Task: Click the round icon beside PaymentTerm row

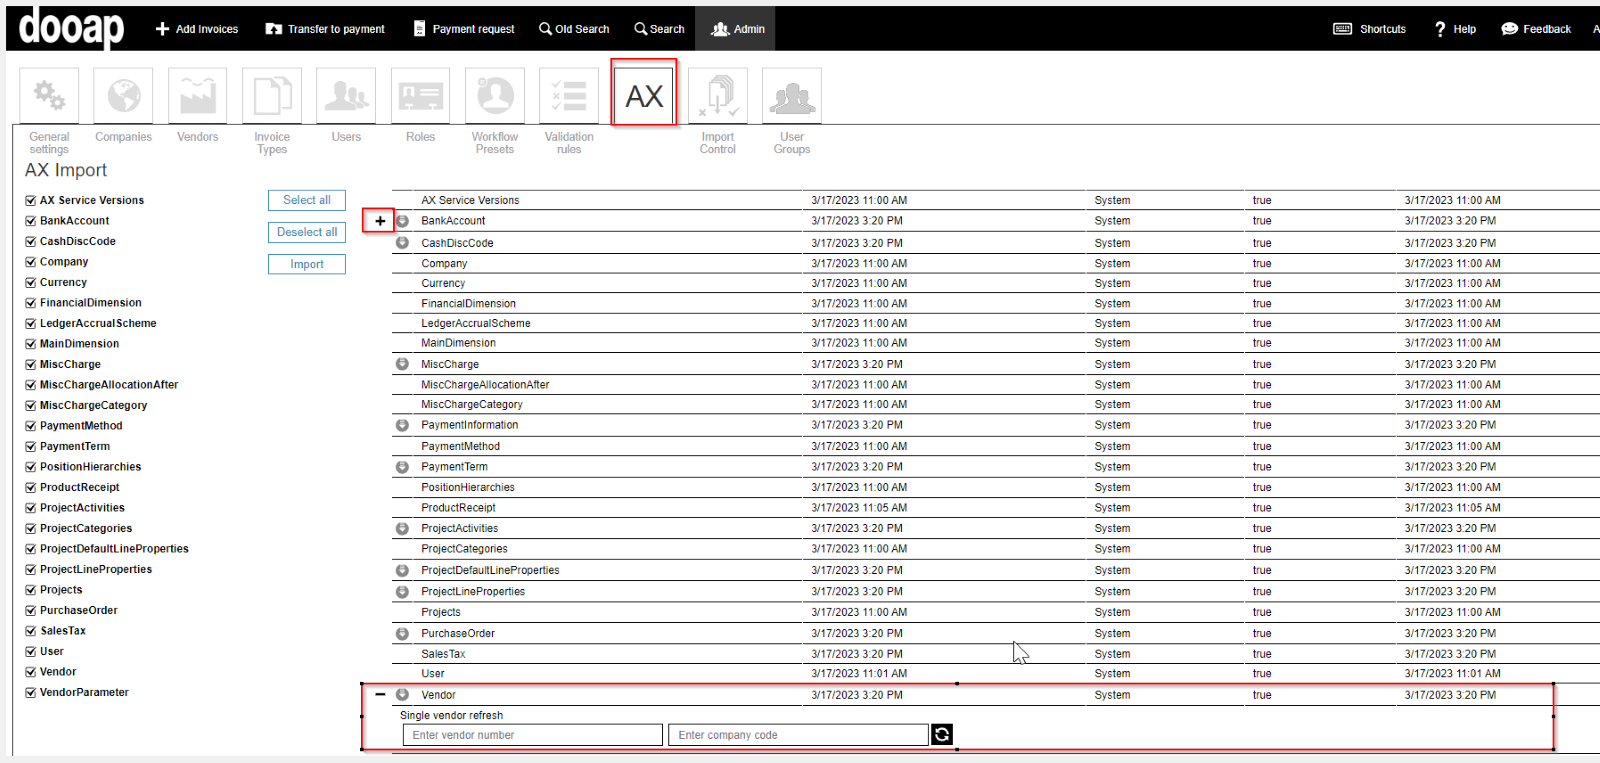Action: 402,467
